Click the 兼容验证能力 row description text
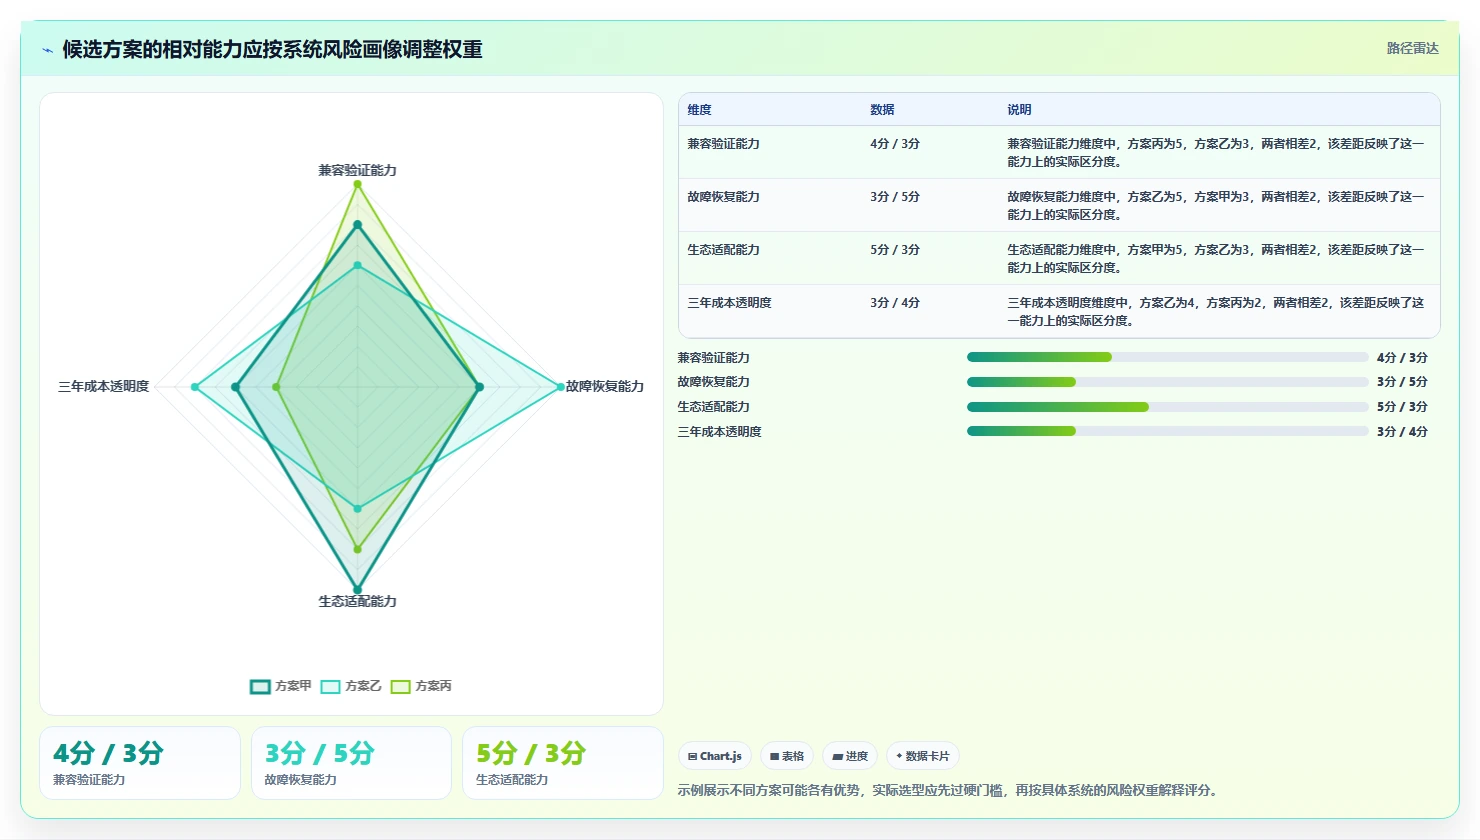Screen dimensions: 1480x840 [1215, 153]
